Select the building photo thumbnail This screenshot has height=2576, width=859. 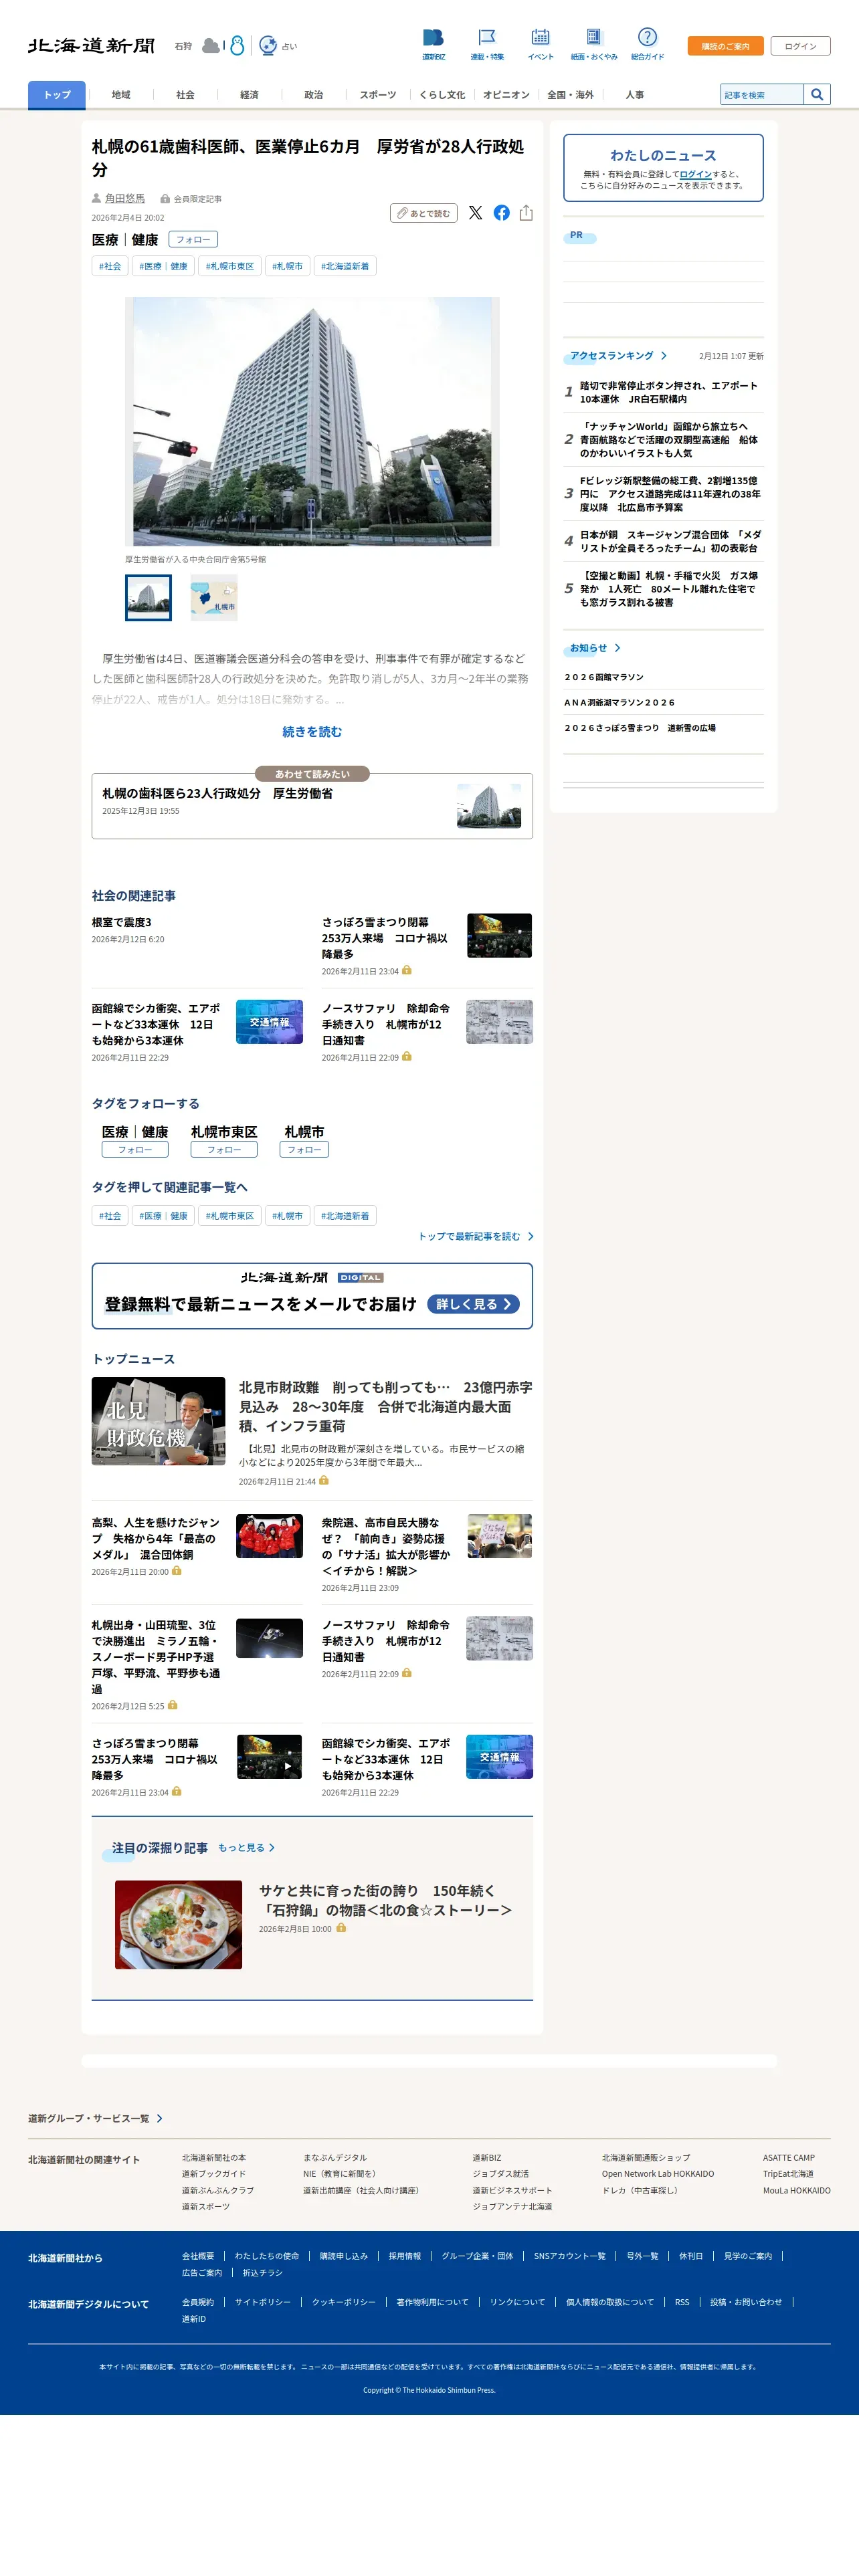click(148, 598)
